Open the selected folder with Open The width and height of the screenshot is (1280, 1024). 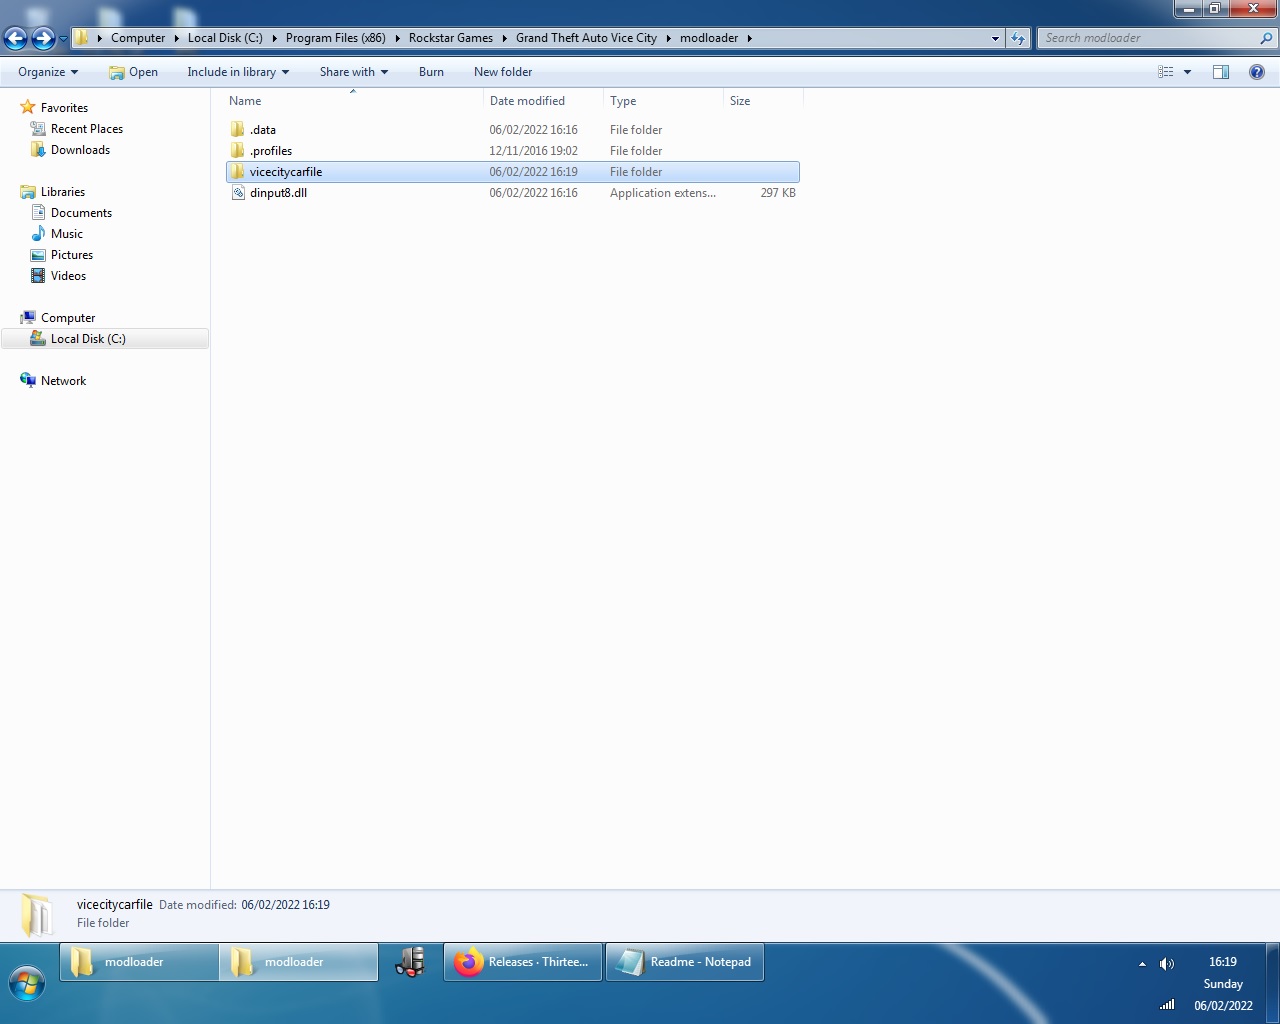[133, 72]
